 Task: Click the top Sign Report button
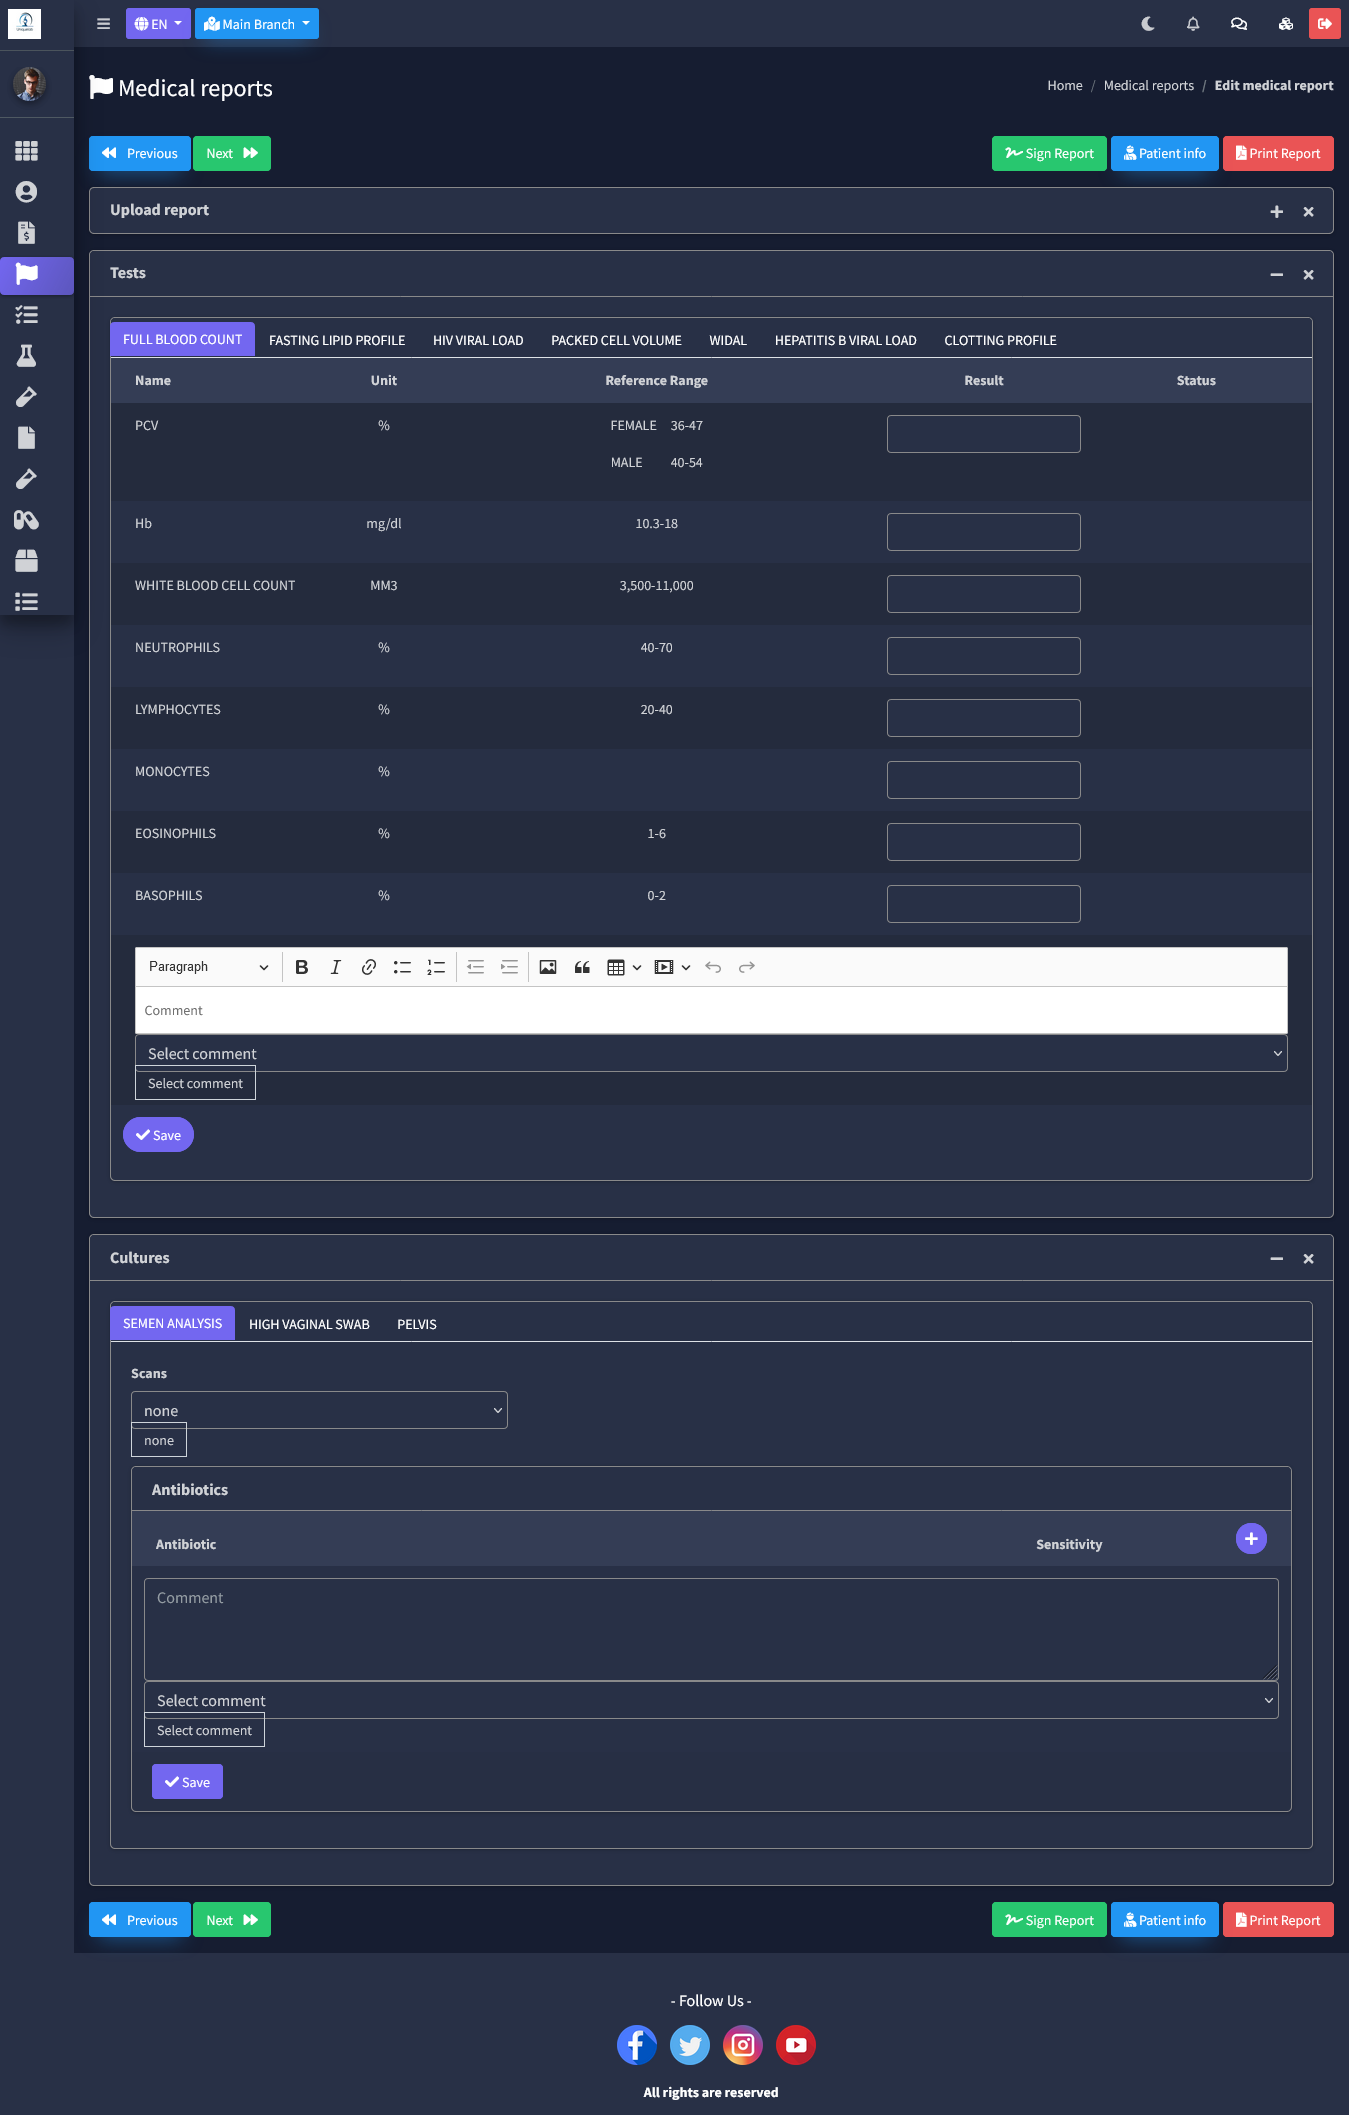tap(1049, 154)
